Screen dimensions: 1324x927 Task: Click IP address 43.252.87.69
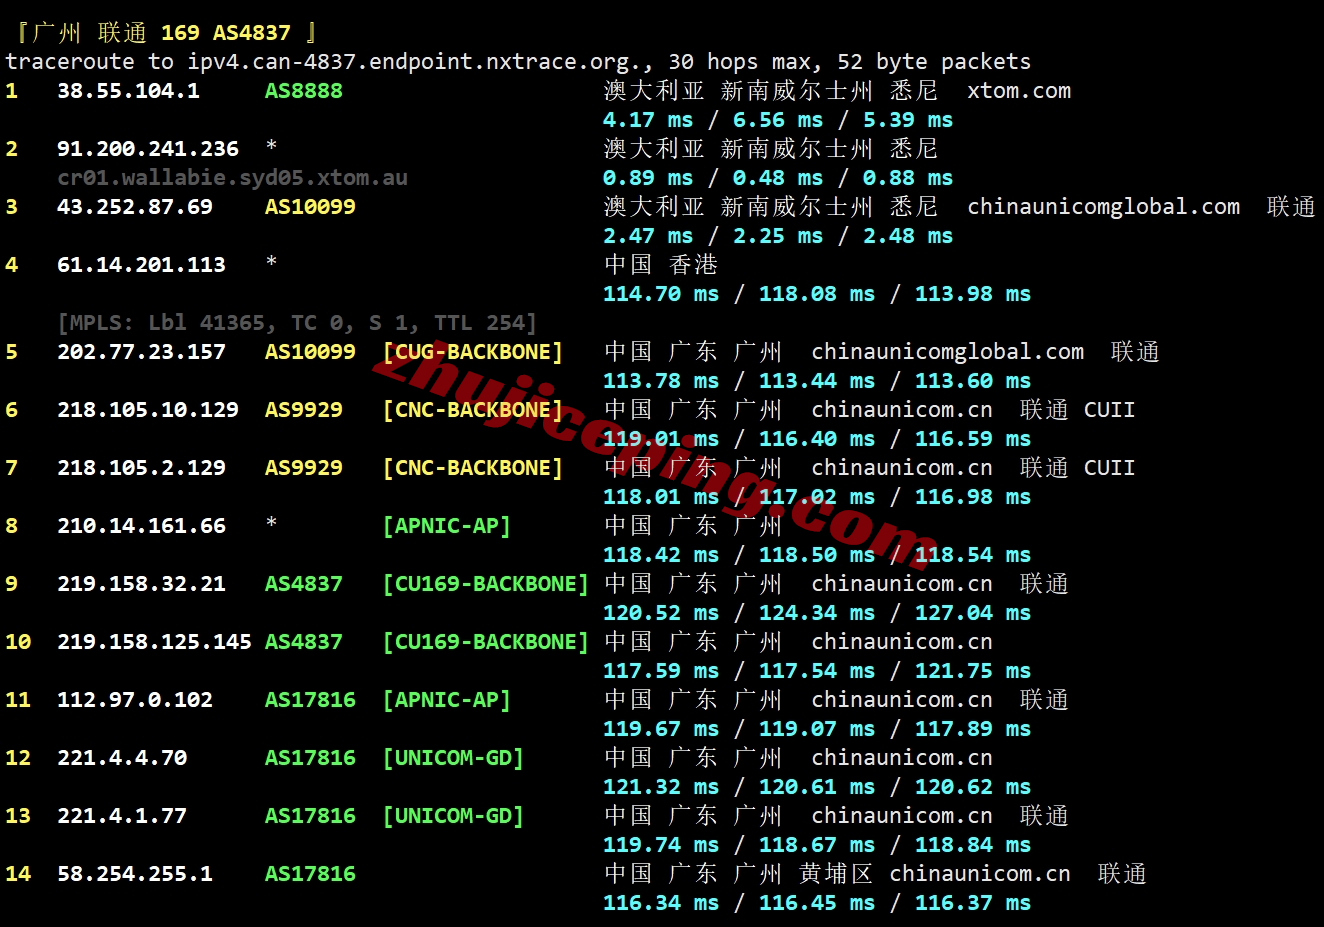pyautogui.click(x=135, y=207)
